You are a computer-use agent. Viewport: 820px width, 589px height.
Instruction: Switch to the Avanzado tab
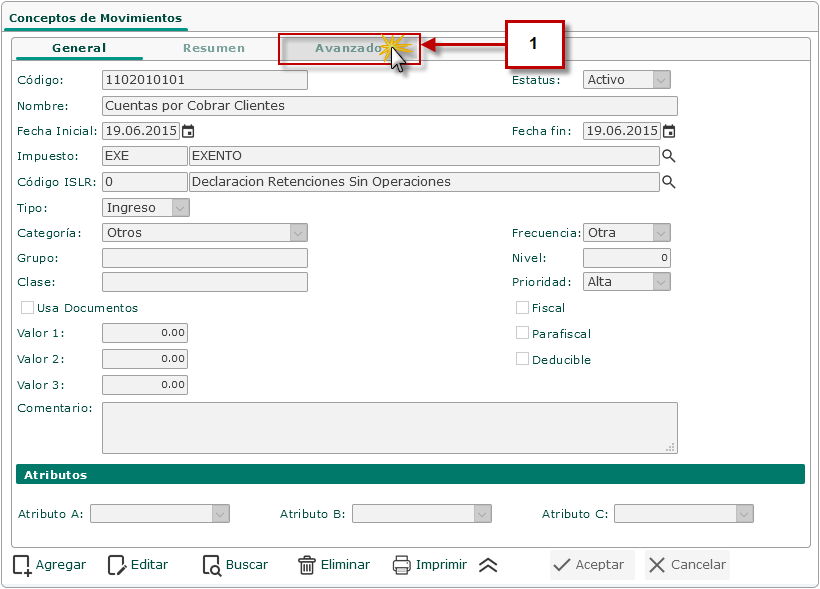point(348,48)
